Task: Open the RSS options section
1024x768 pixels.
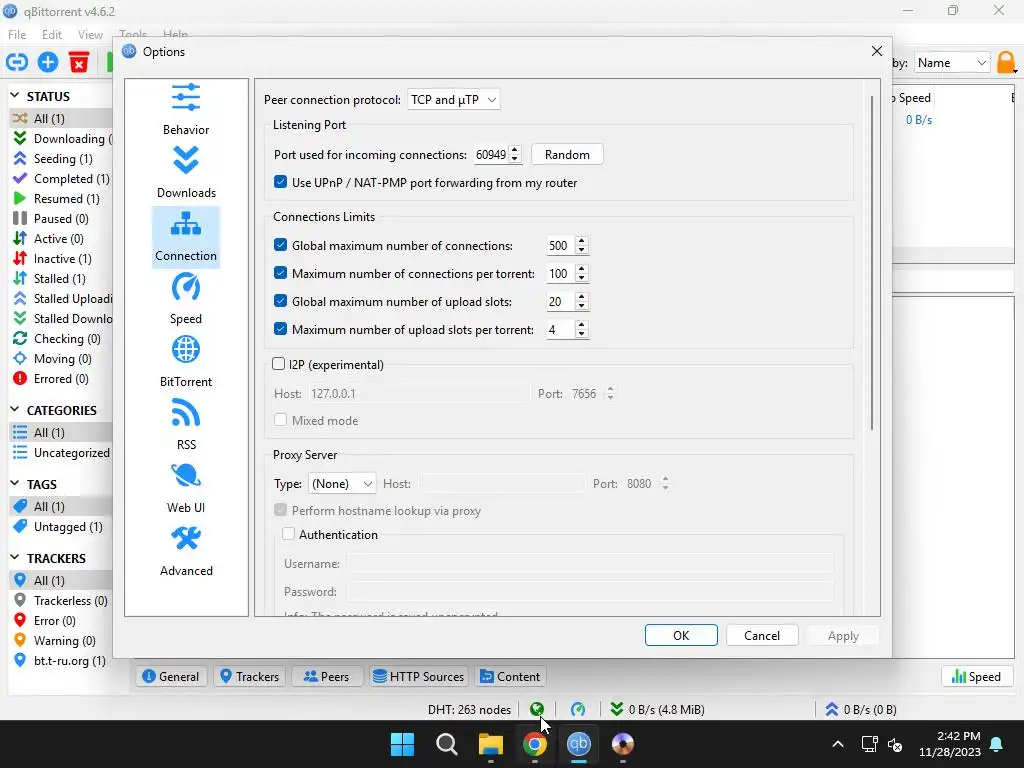Action: pos(186,424)
